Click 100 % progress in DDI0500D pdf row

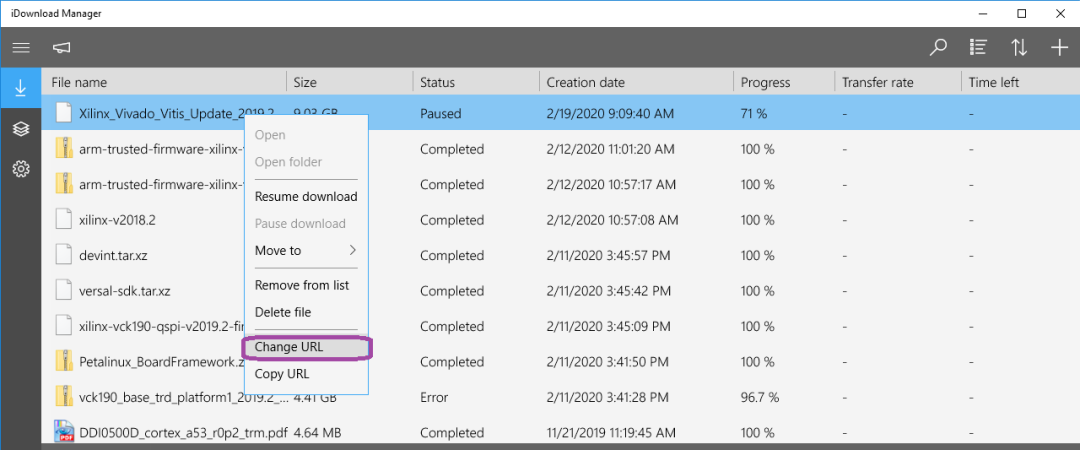click(757, 433)
